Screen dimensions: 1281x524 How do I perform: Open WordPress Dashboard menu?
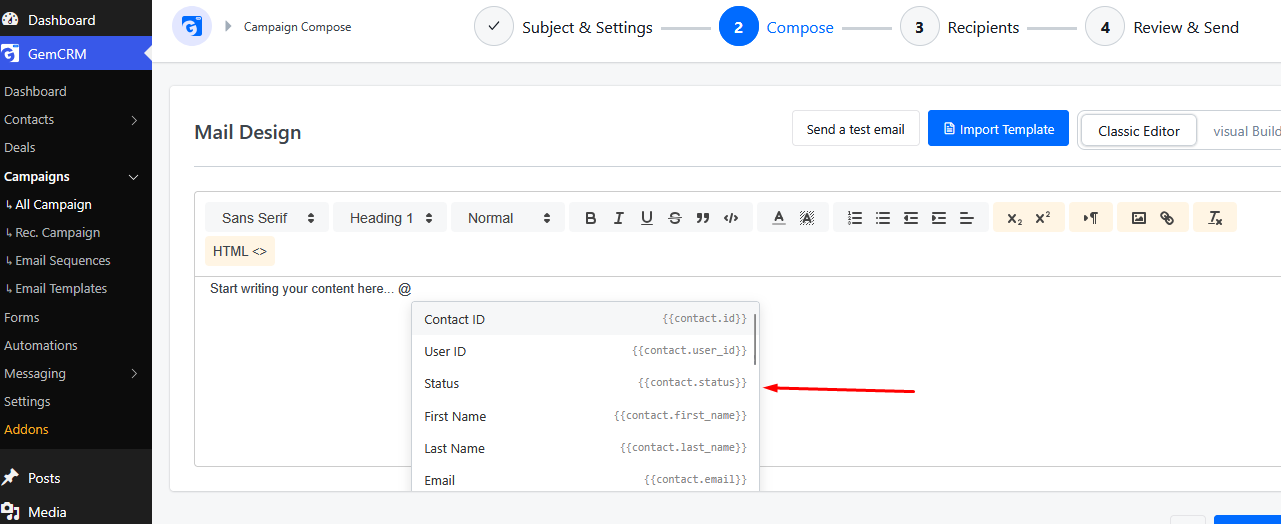tap(76, 20)
